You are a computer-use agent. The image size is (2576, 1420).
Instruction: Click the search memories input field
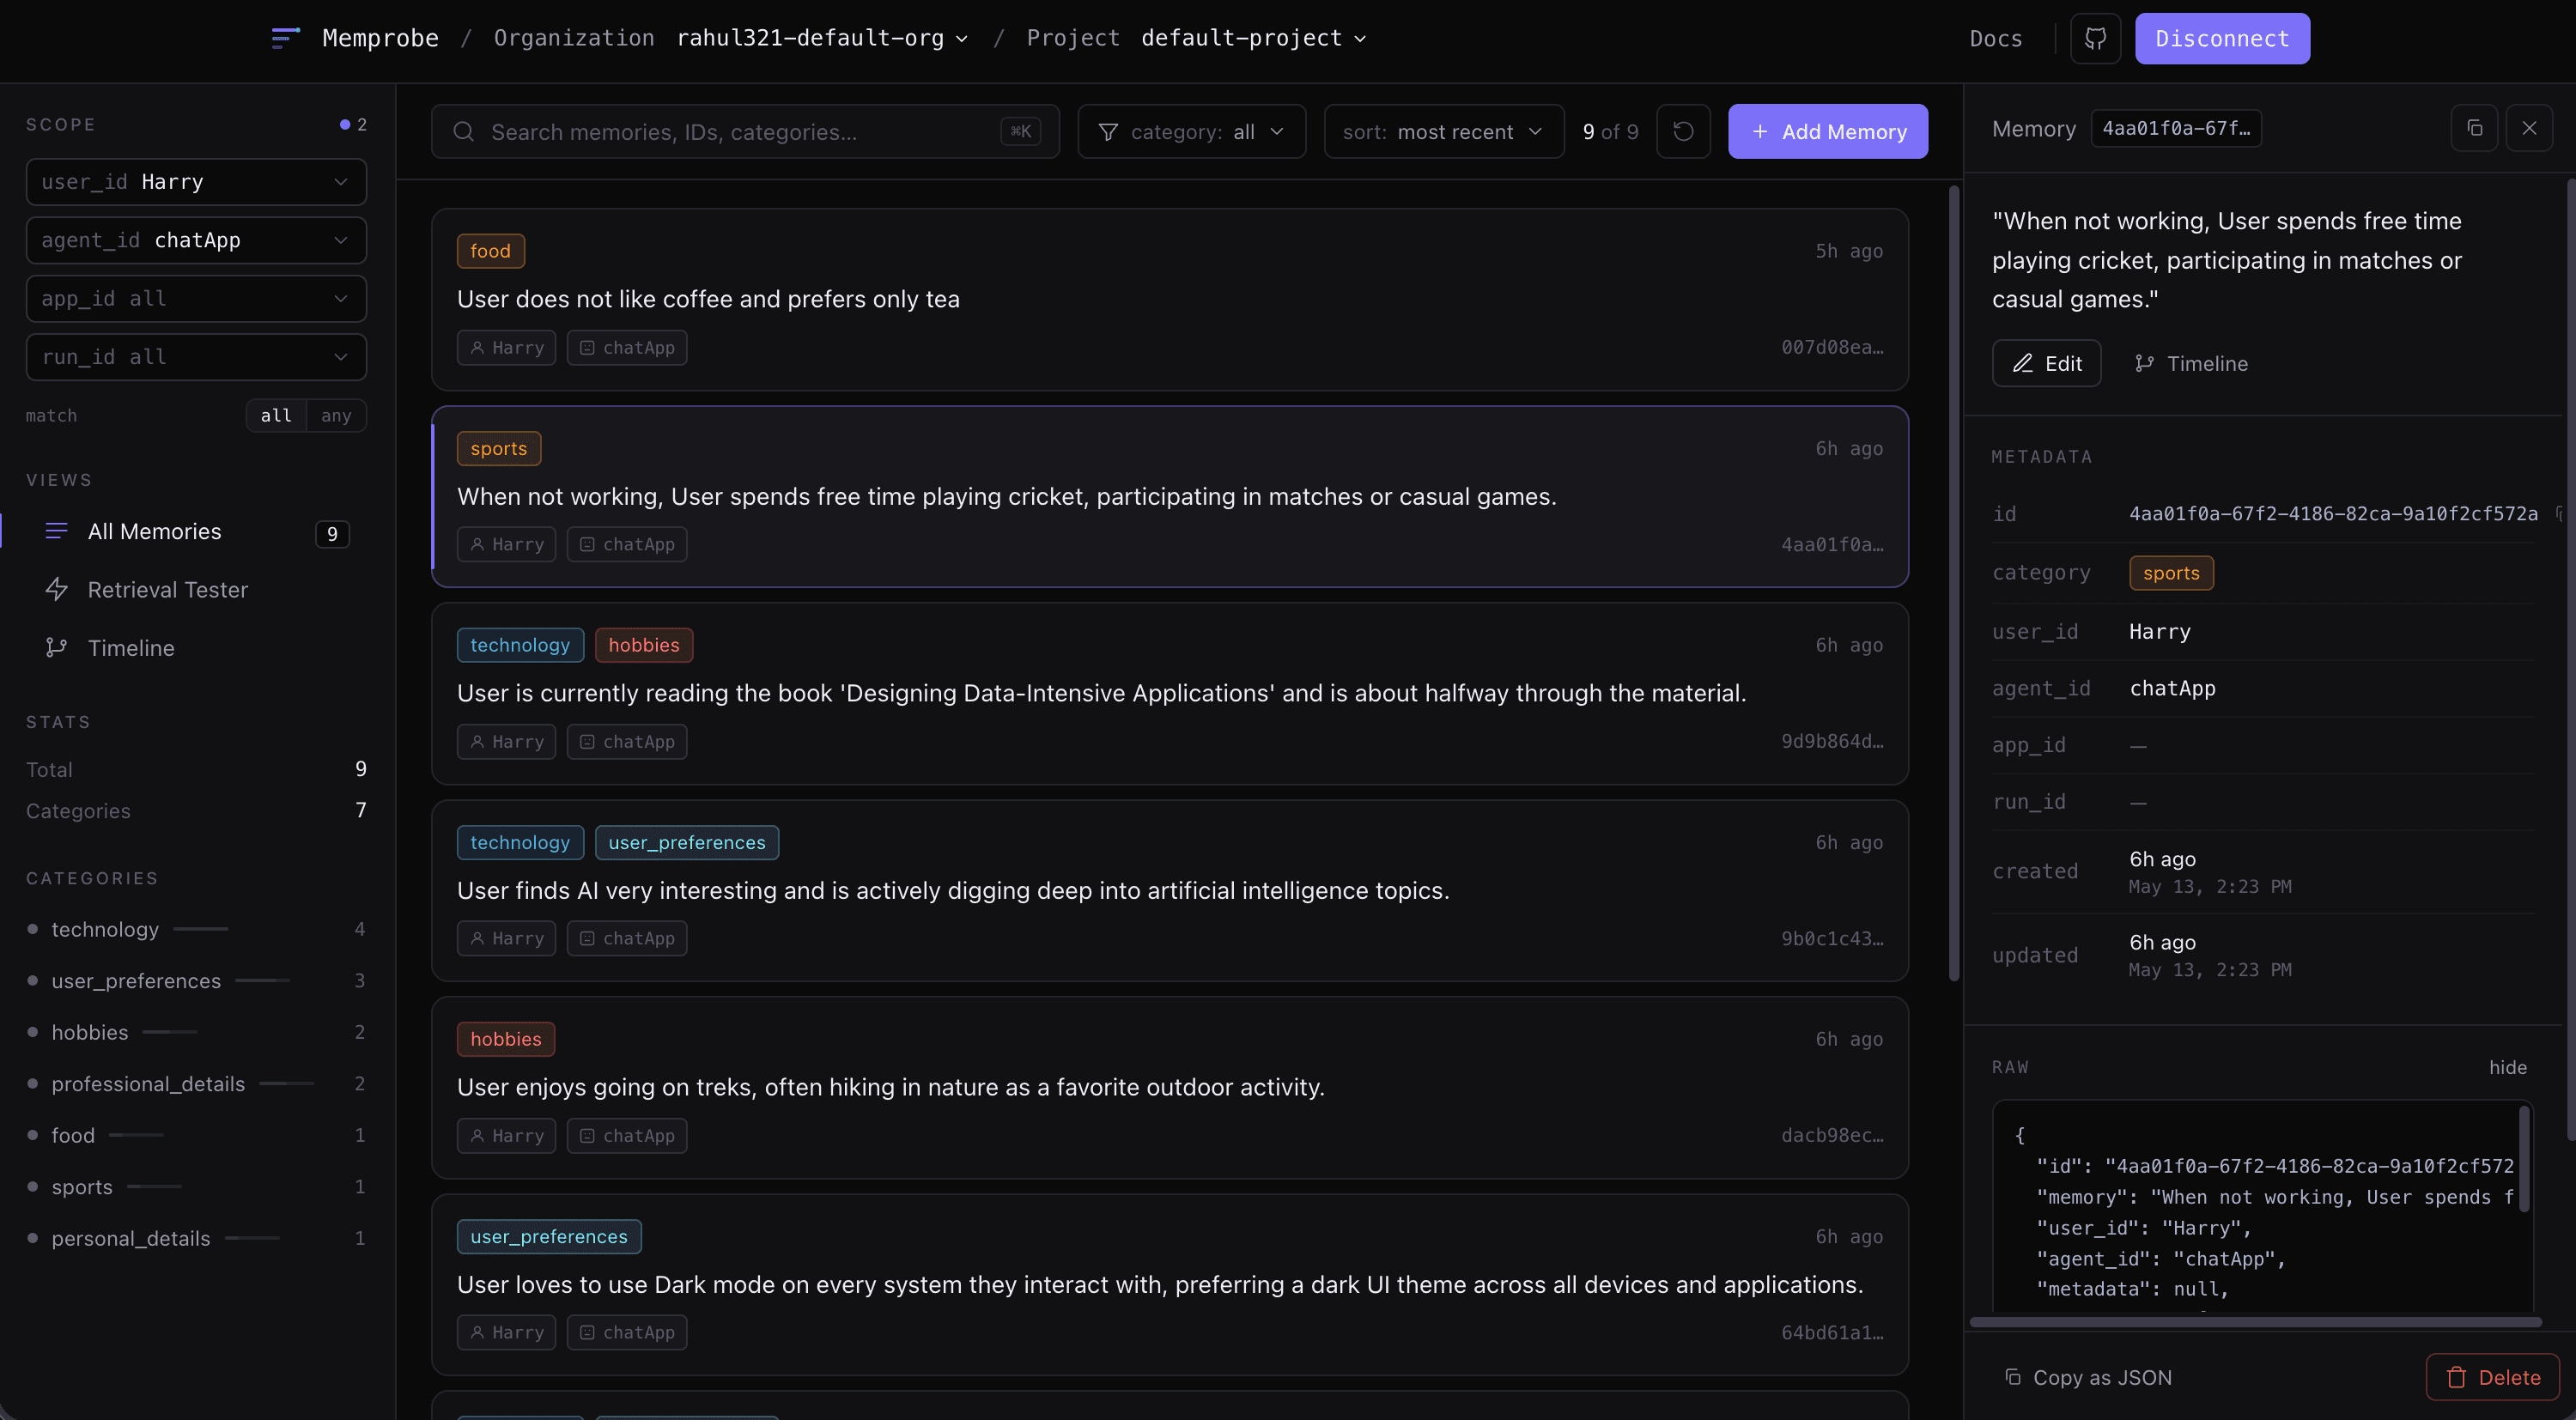point(745,131)
